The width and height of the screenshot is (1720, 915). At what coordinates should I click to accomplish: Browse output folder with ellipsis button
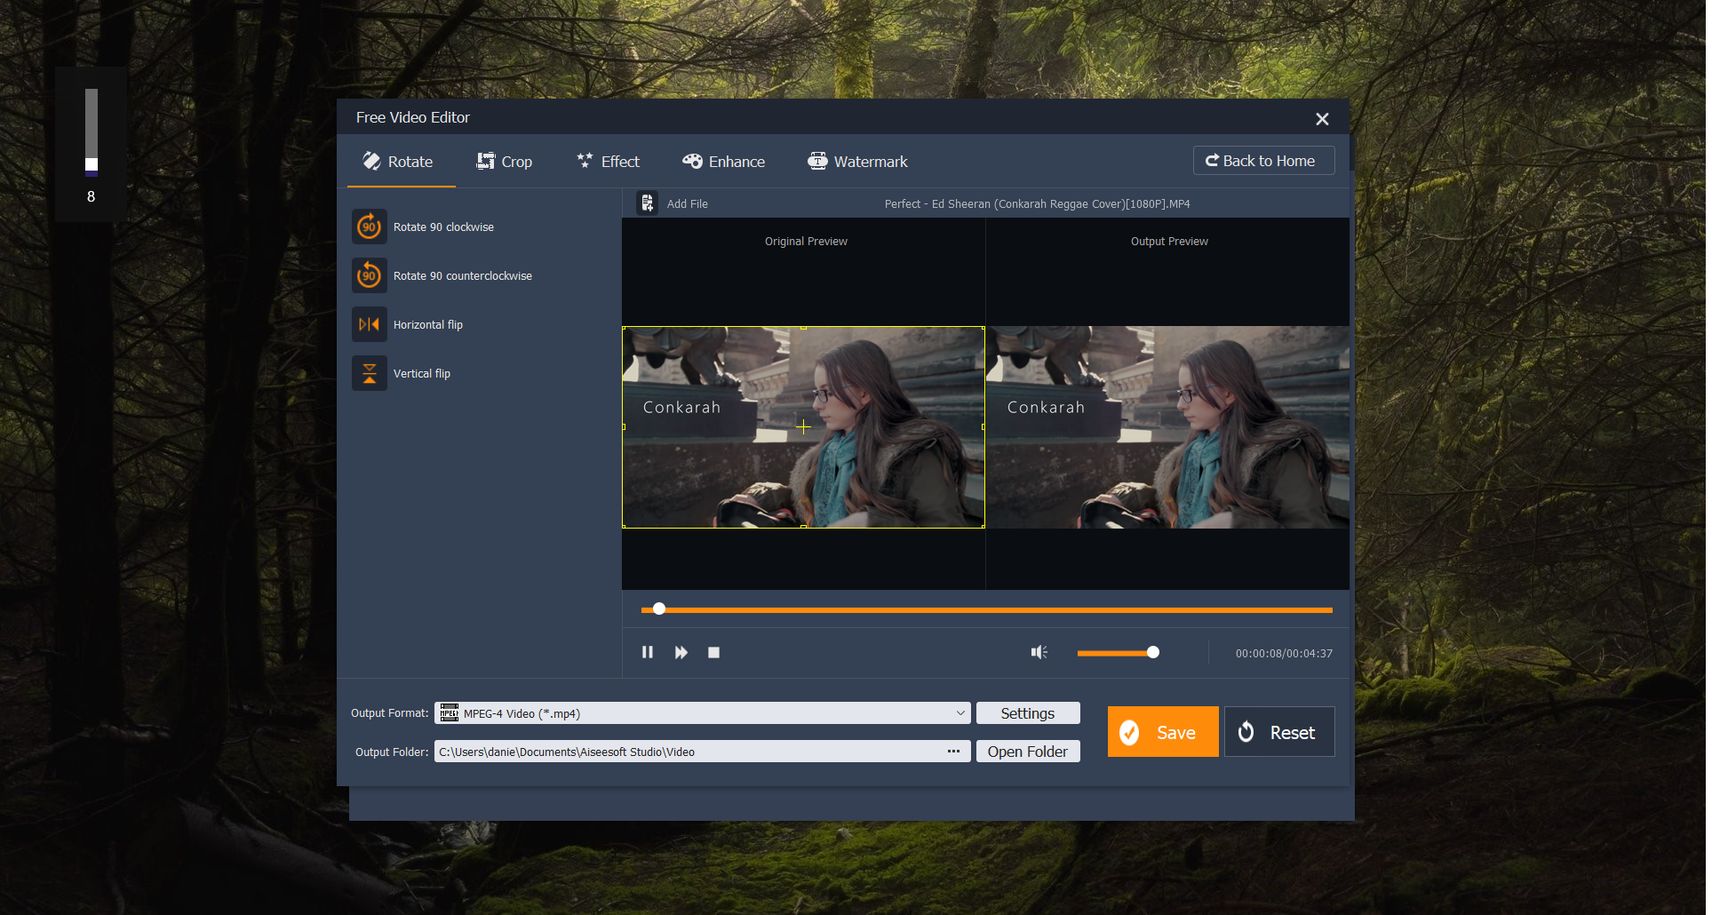point(954,751)
